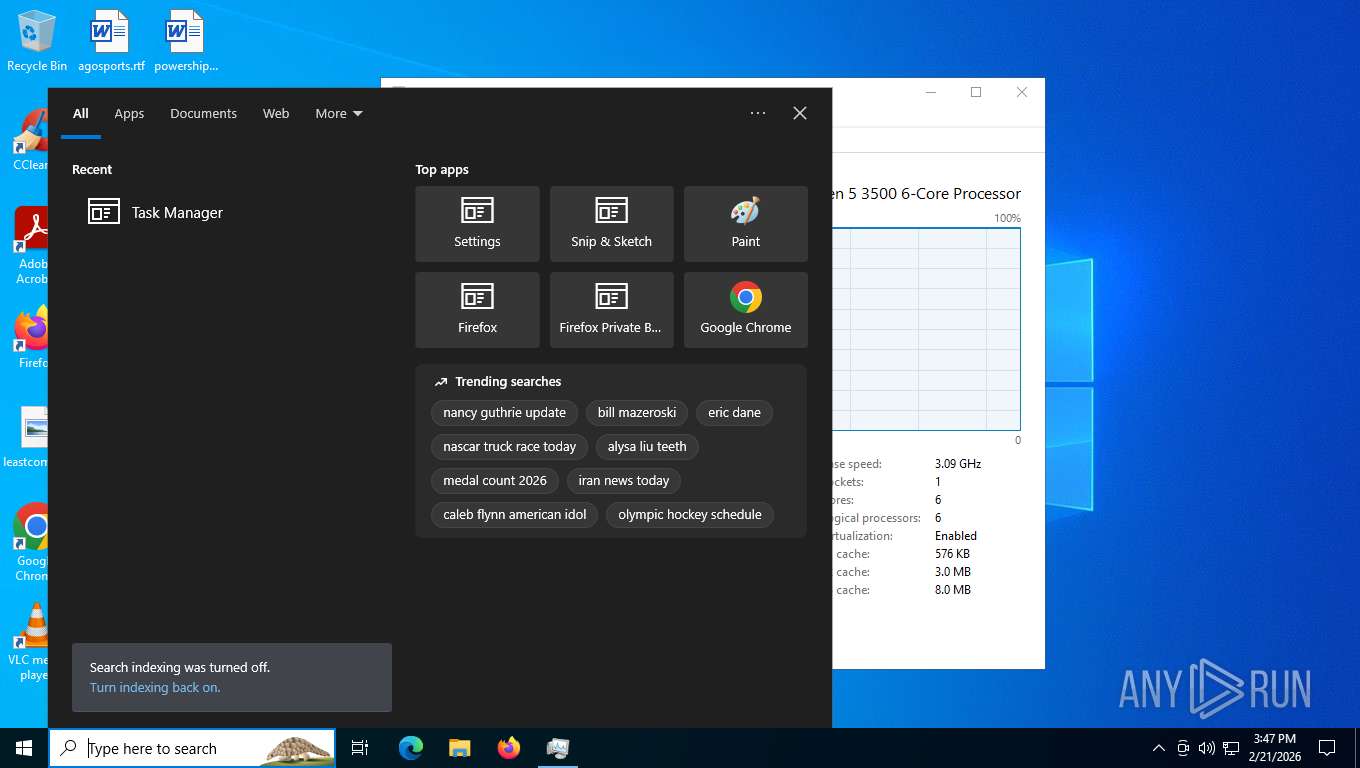
Task: Search trending 'caleb flynn american idol'
Action: point(514,514)
